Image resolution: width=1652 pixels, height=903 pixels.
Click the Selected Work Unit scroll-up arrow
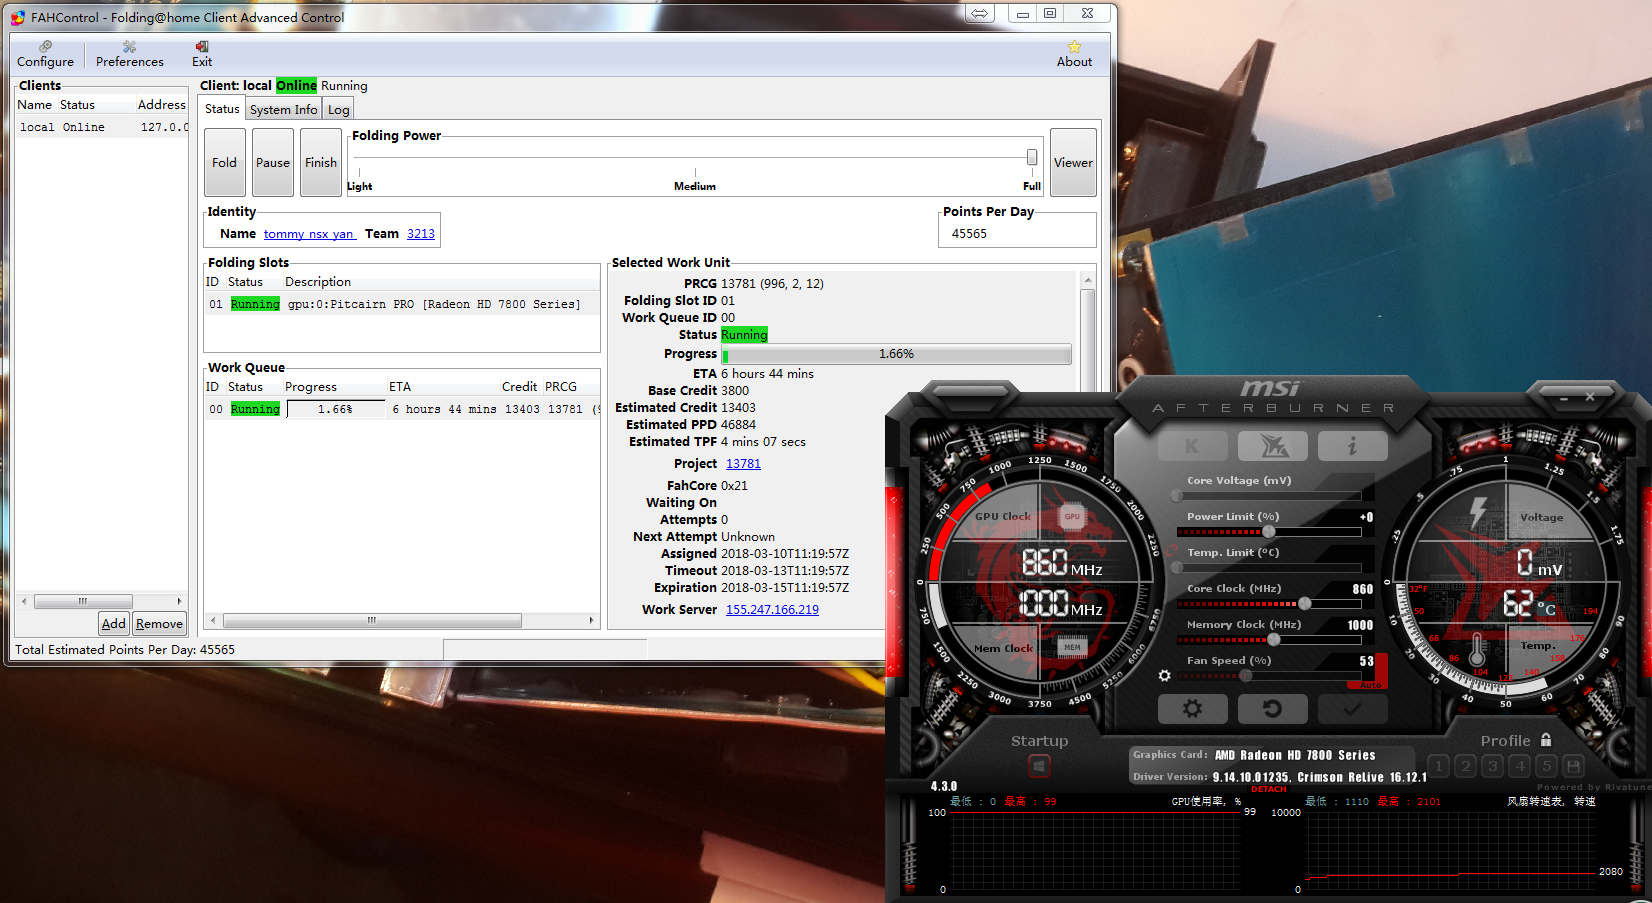tap(1088, 281)
